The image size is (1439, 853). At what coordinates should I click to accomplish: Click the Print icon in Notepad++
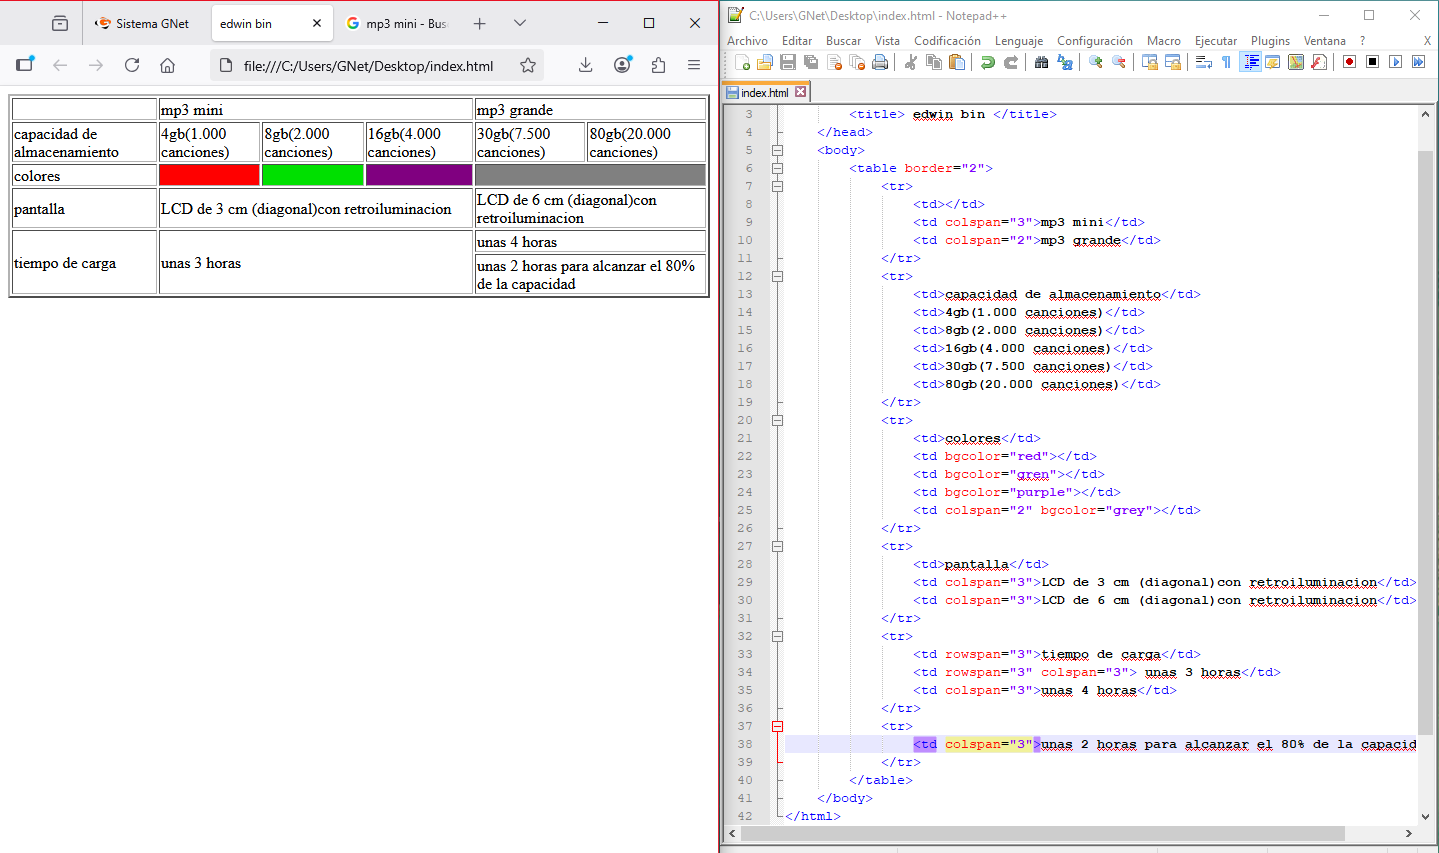click(x=880, y=62)
